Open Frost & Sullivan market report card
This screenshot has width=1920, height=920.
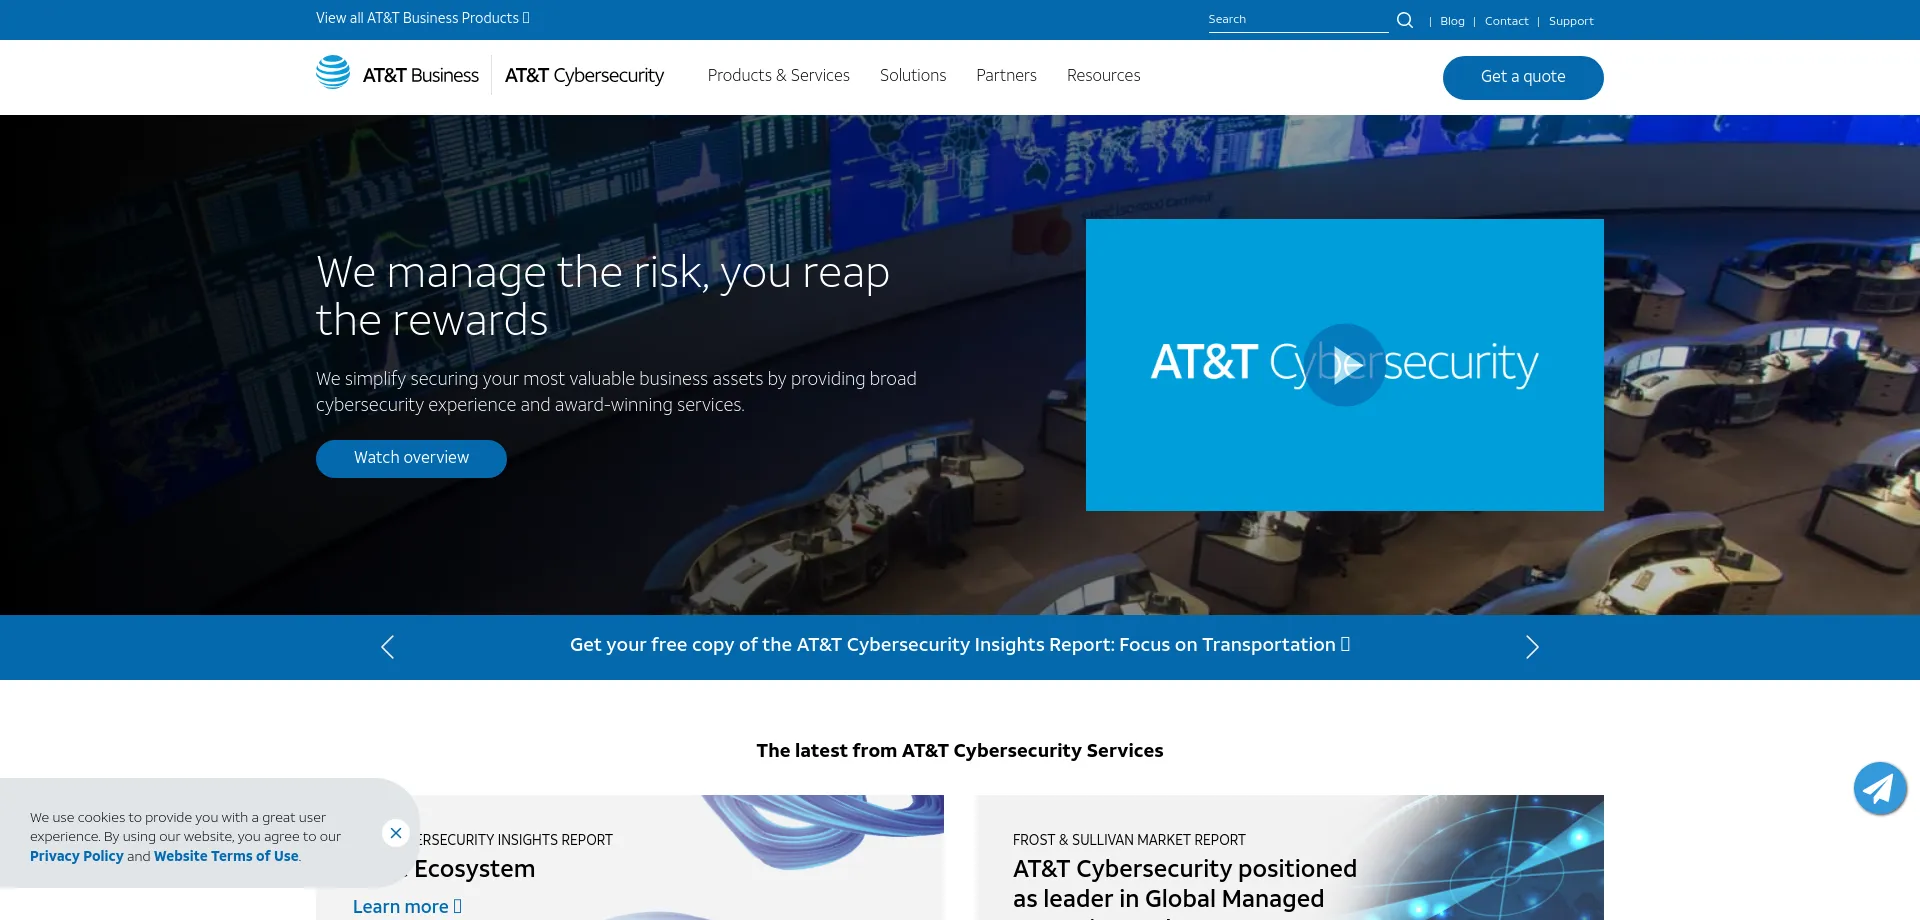click(x=1290, y=858)
